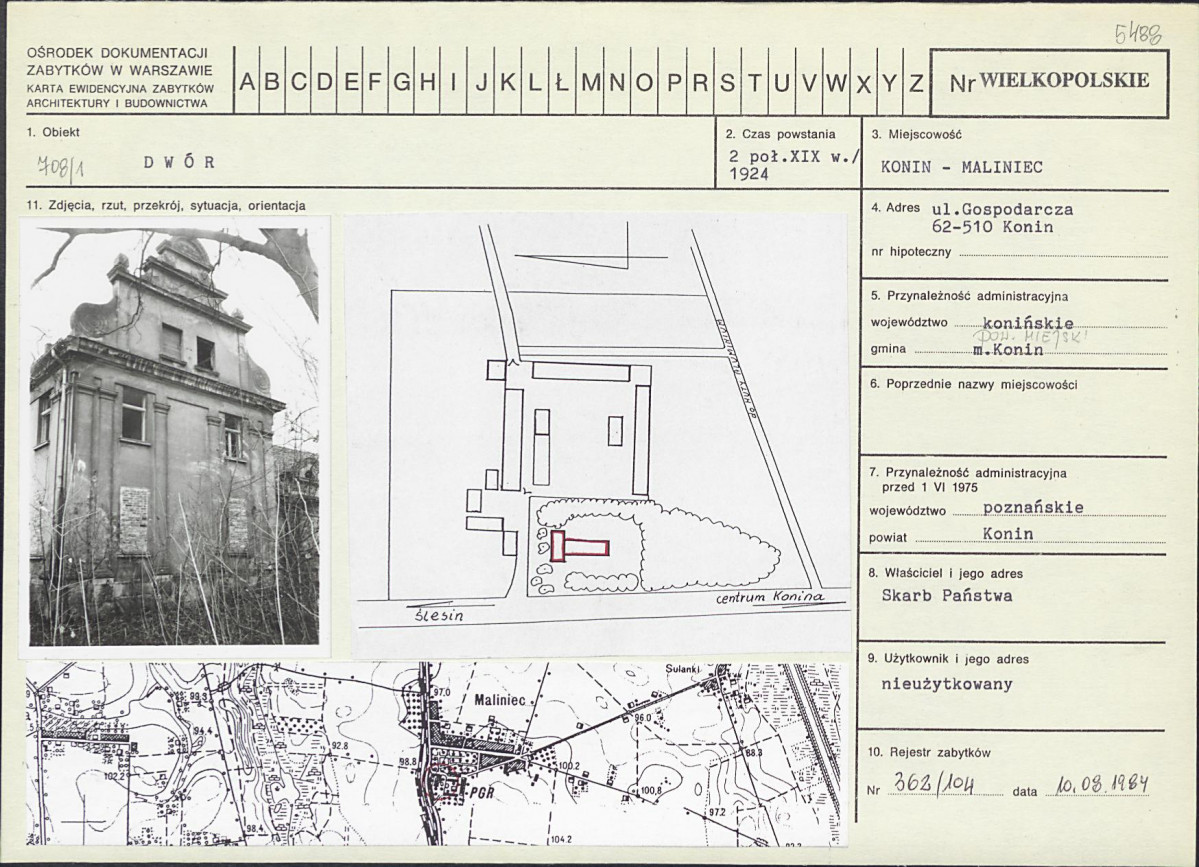Screen dimensions: 1199x867
Task: Click letter 'D' in alphabet index
Action: (x=324, y=83)
